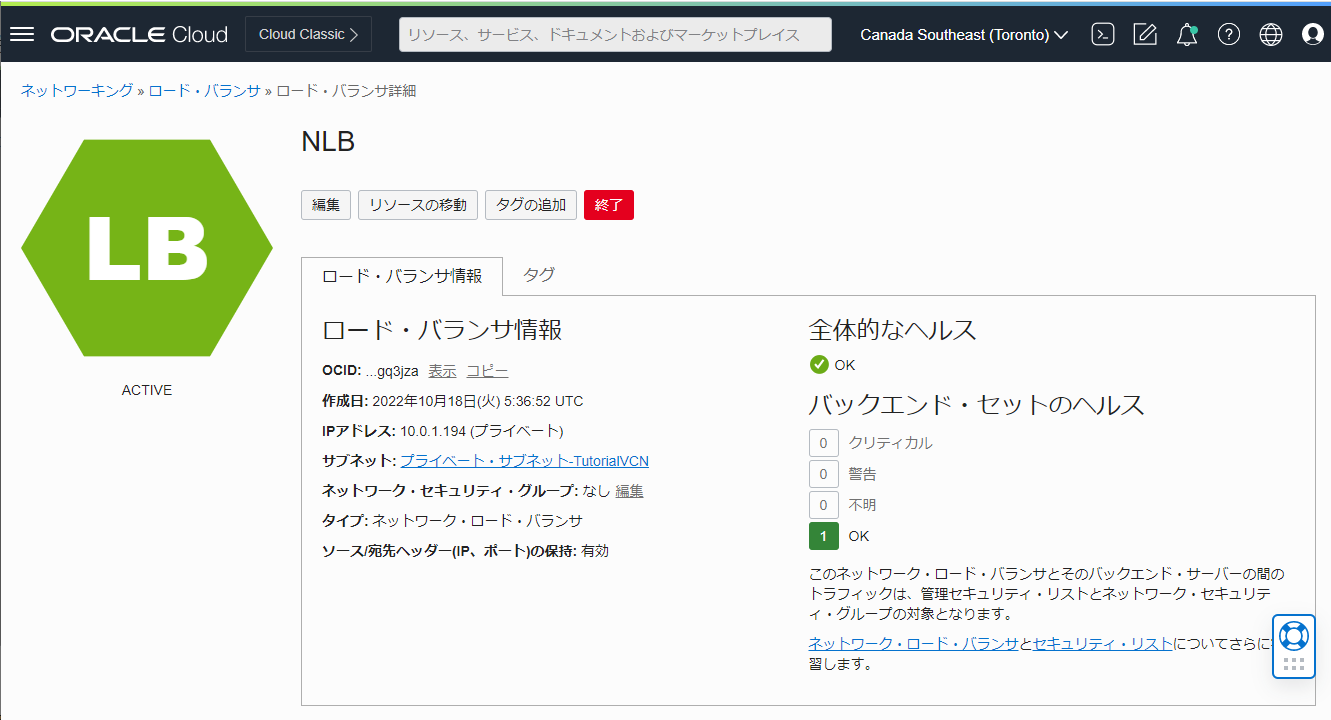The width and height of the screenshot is (1331, 720).
Task: Expand the Canada Southeast (Toronto) region selector
Action: 961,34
